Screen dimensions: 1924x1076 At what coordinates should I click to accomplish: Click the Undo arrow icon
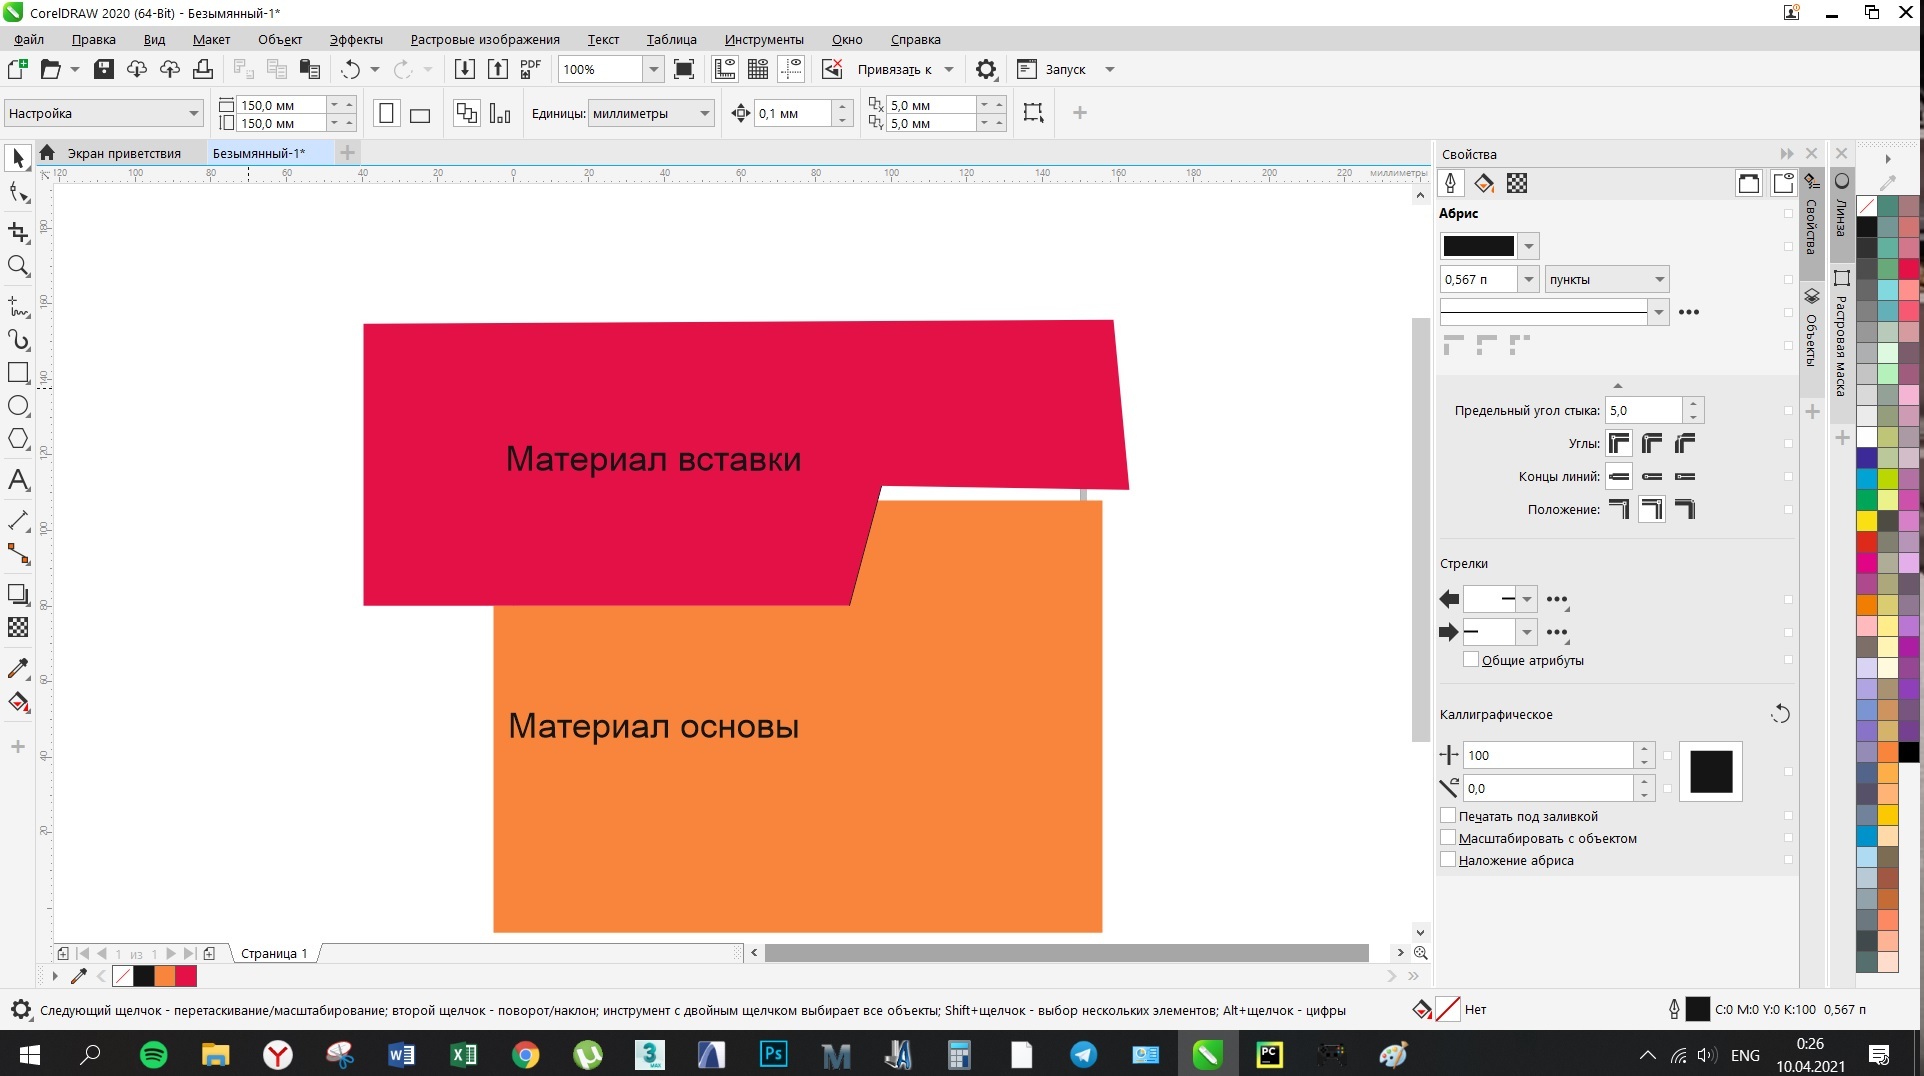[x=350, y=69]
